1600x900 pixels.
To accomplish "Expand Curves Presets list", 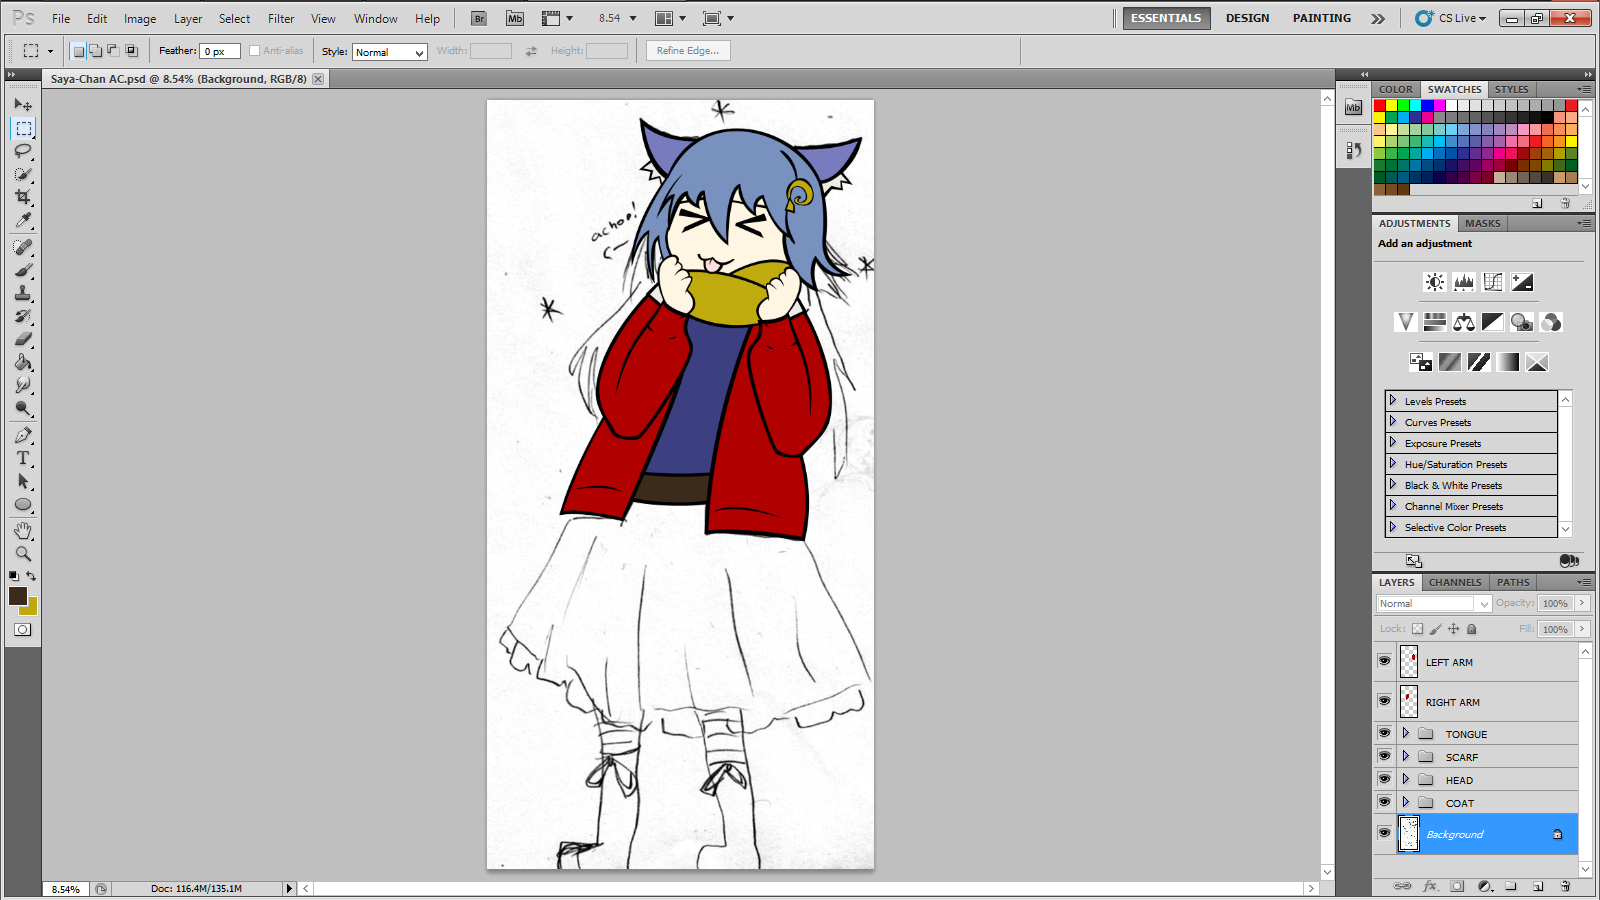I will [x=1393, y=421].
